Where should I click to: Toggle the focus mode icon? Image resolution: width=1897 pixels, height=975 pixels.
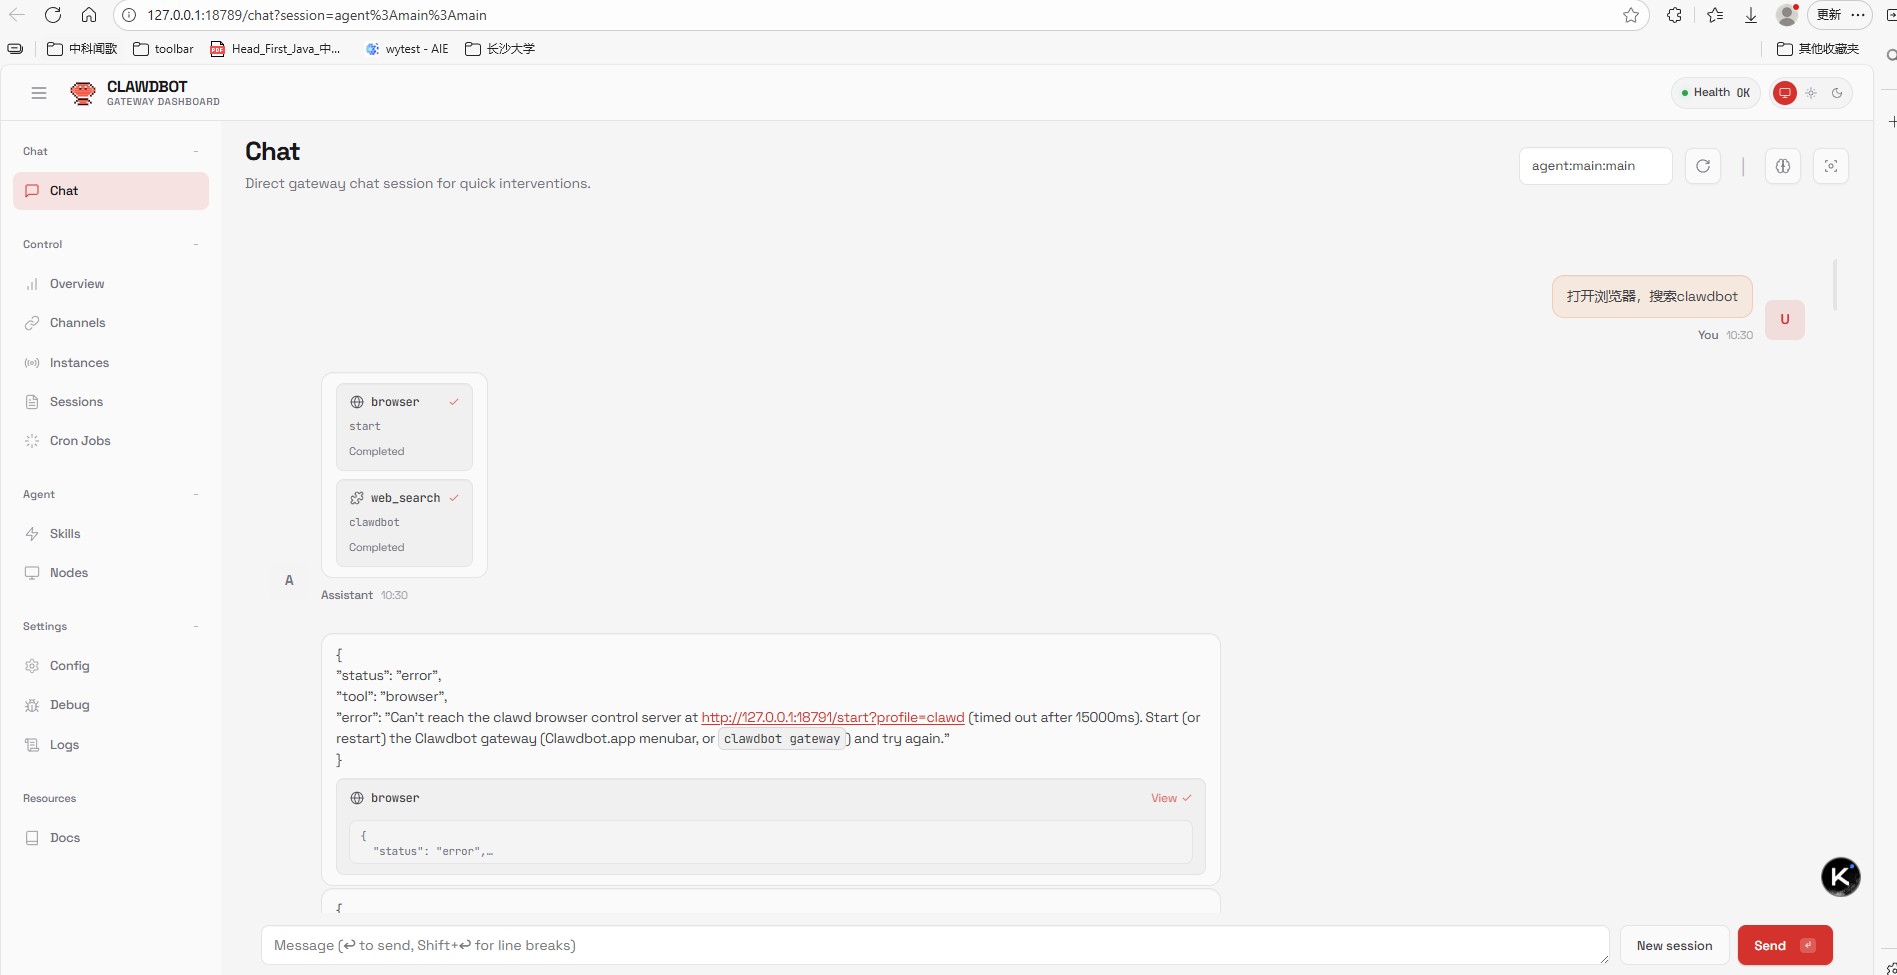point(1831,166)
